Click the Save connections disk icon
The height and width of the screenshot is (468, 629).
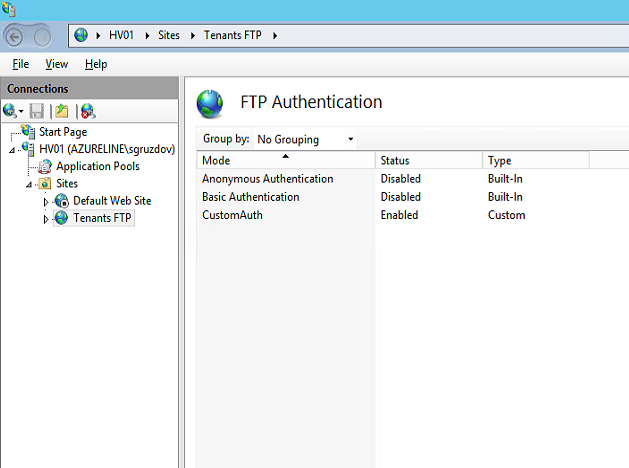(x=37, y=111)
